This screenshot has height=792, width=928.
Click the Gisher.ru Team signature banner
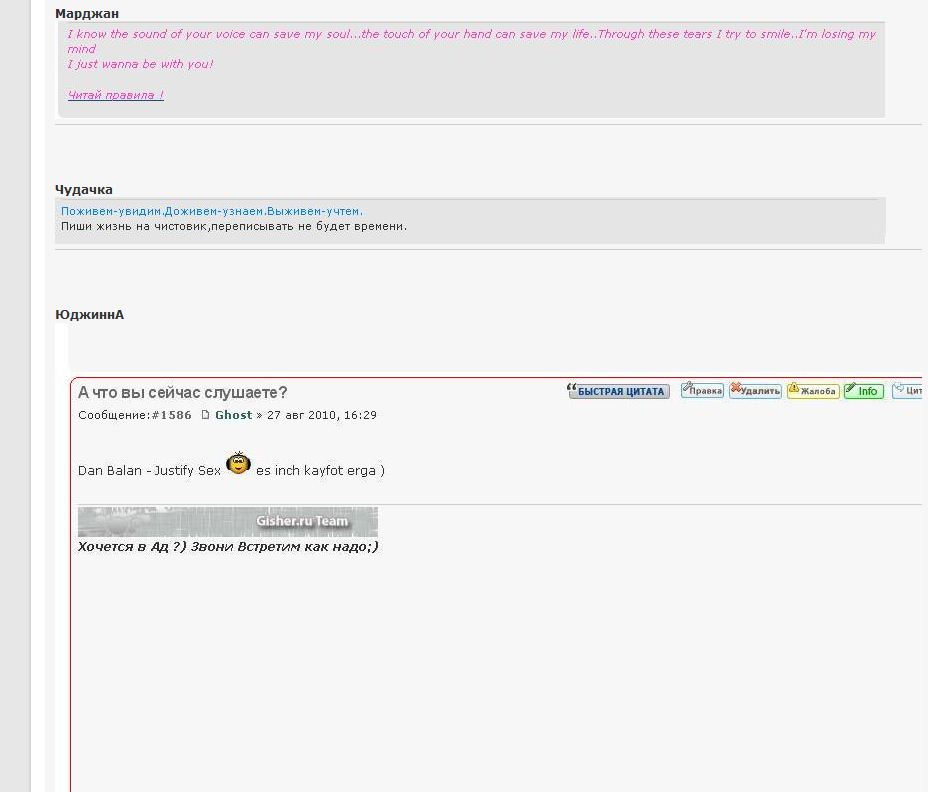pos(228,521)
